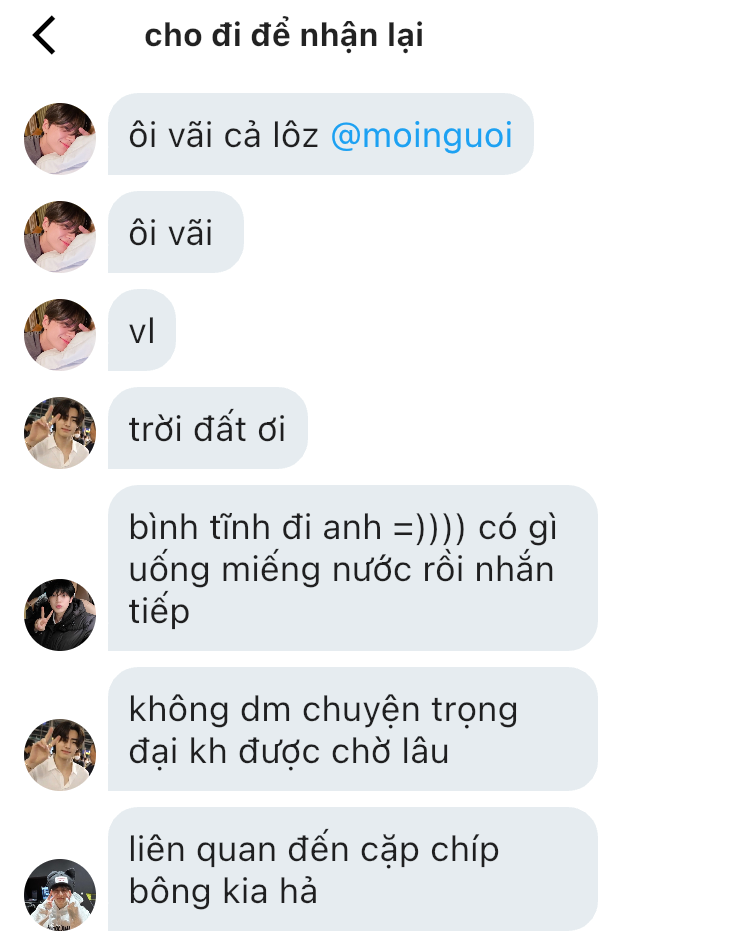The height and width of the screenshot is (947, 750).
Task: Tap the word 'tiếp' in the long message
Action: [159, 612]
